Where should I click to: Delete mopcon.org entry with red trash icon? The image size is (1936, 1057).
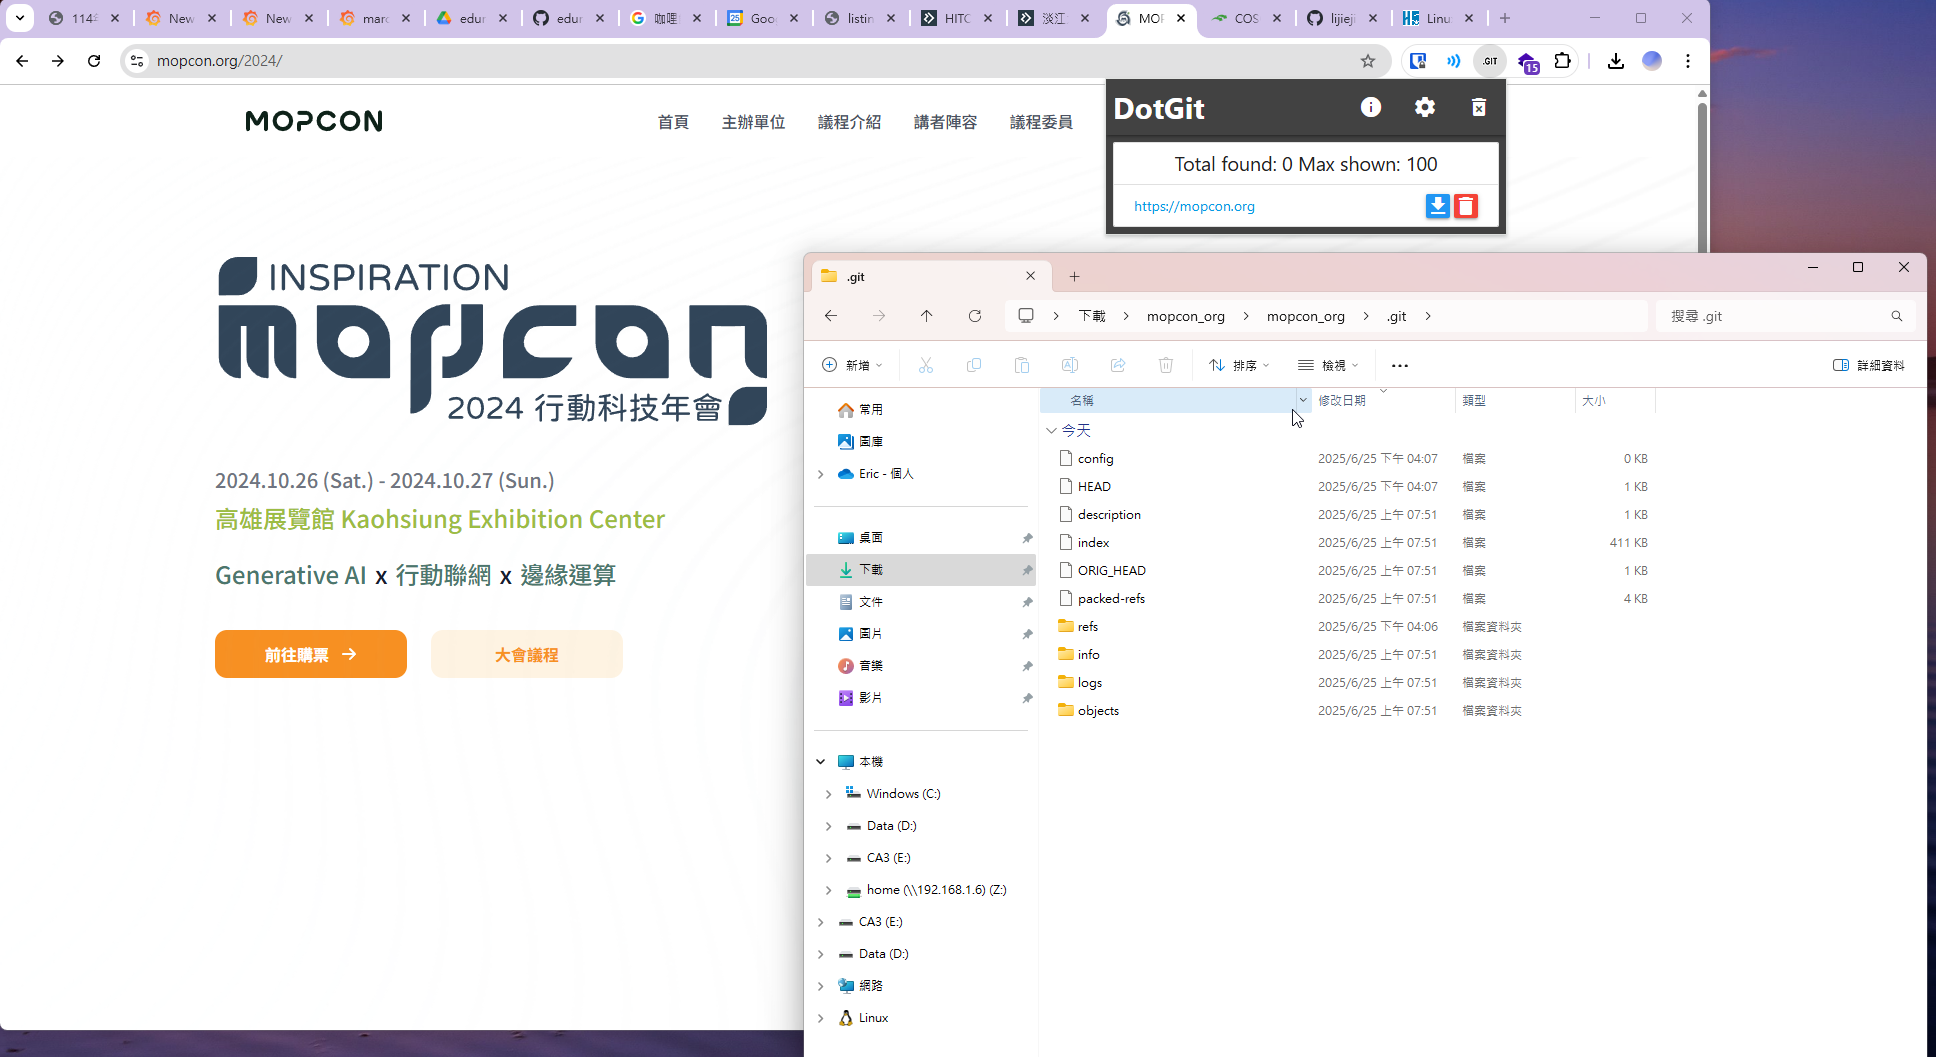click(1466, 206)
